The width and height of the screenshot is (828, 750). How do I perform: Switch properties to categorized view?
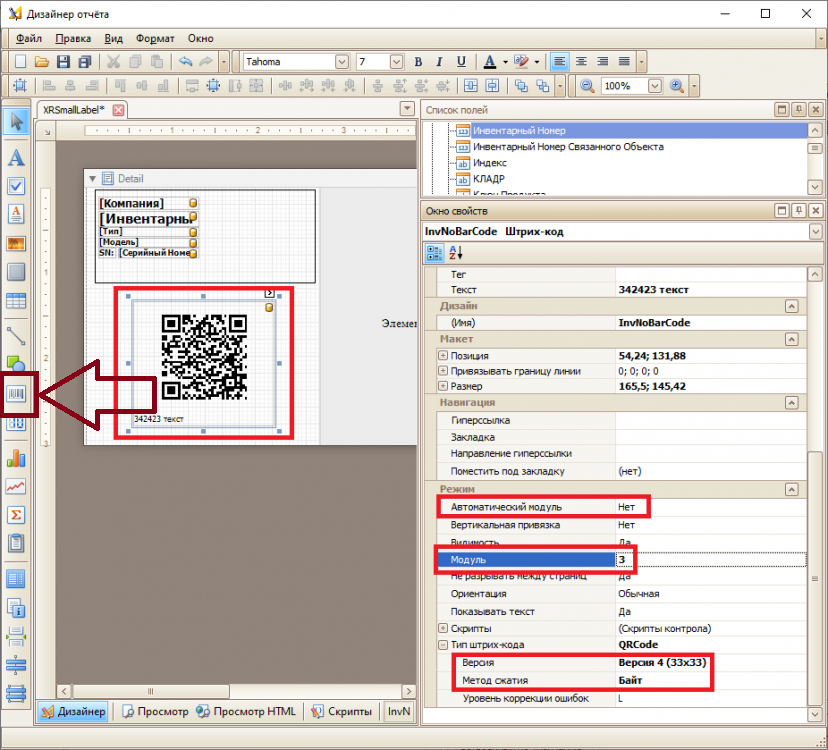(x=435, y=253)
